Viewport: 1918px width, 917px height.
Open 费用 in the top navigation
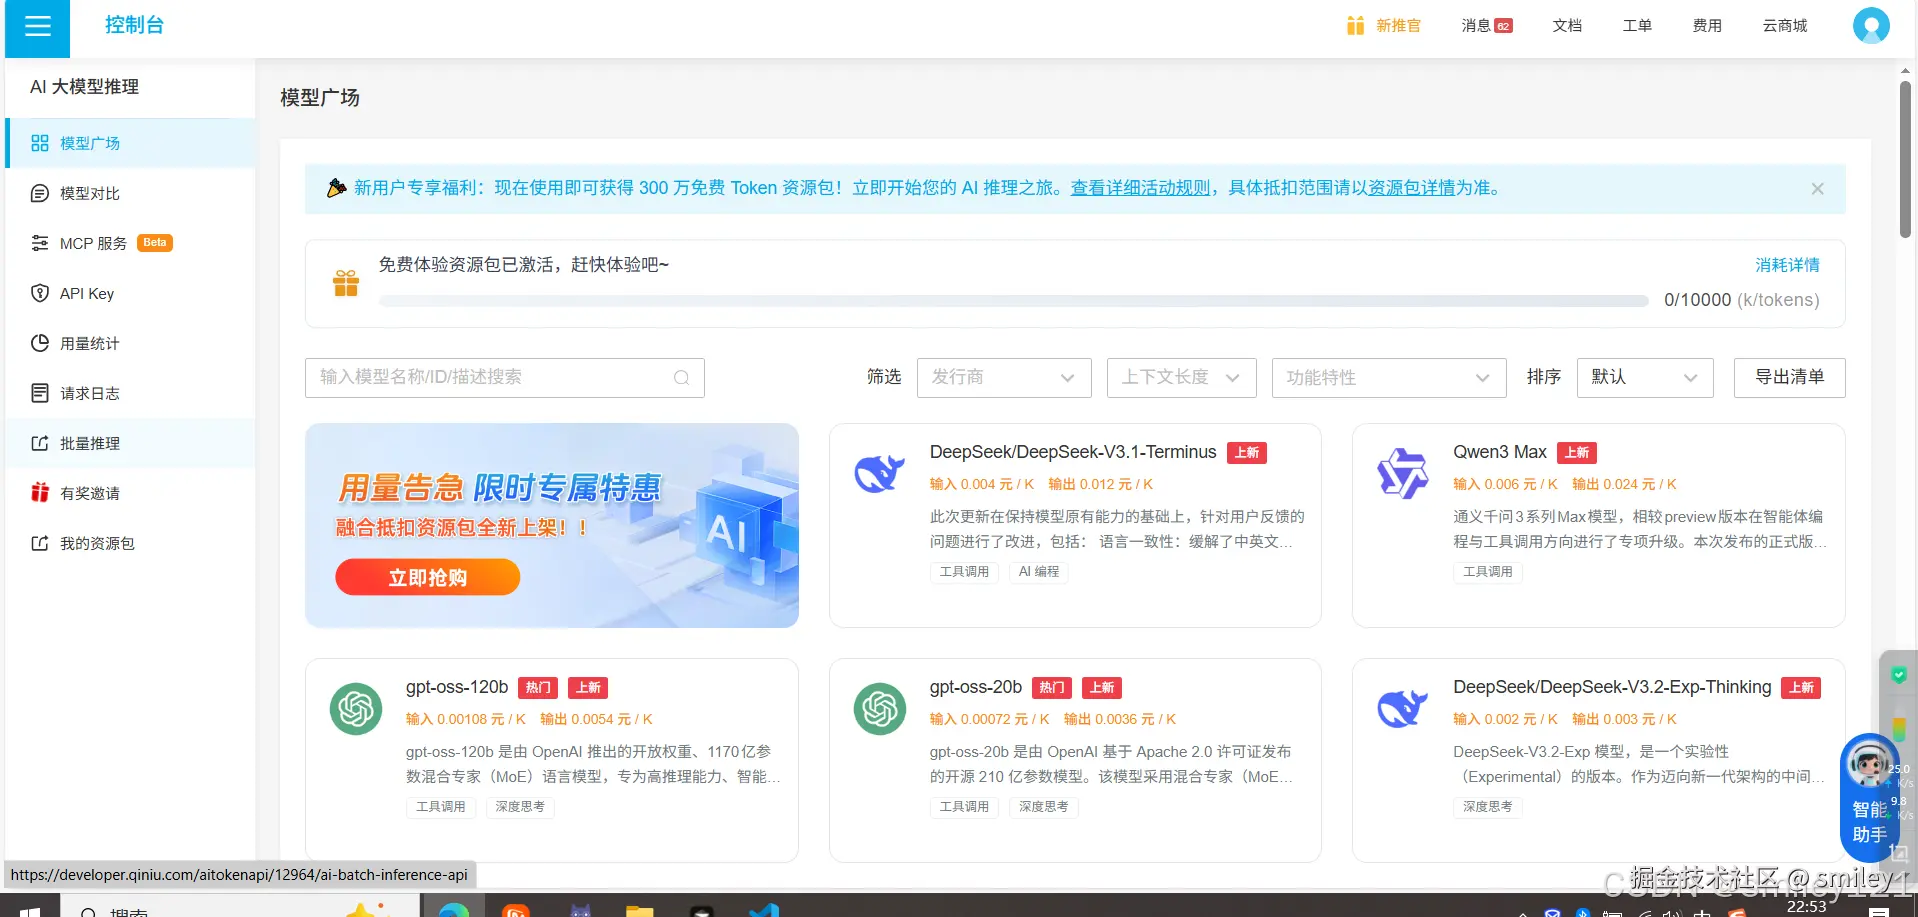click(1707, 26)
